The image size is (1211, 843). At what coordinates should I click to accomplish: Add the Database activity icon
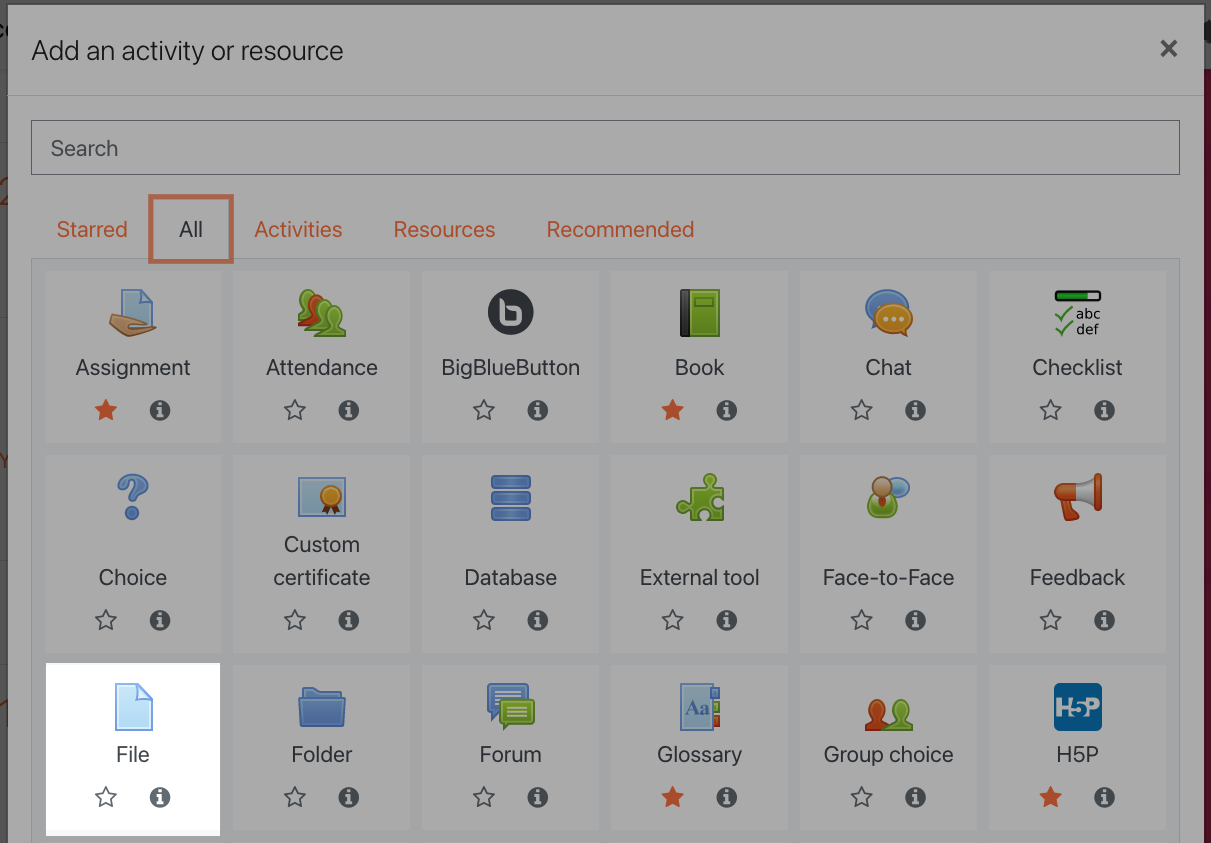[511, 497]
